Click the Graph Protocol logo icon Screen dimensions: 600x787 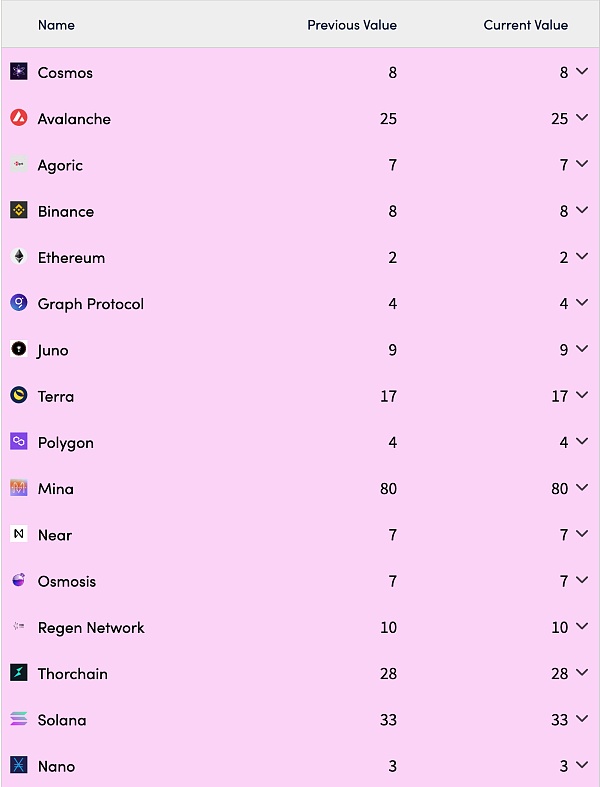point(19,303)
